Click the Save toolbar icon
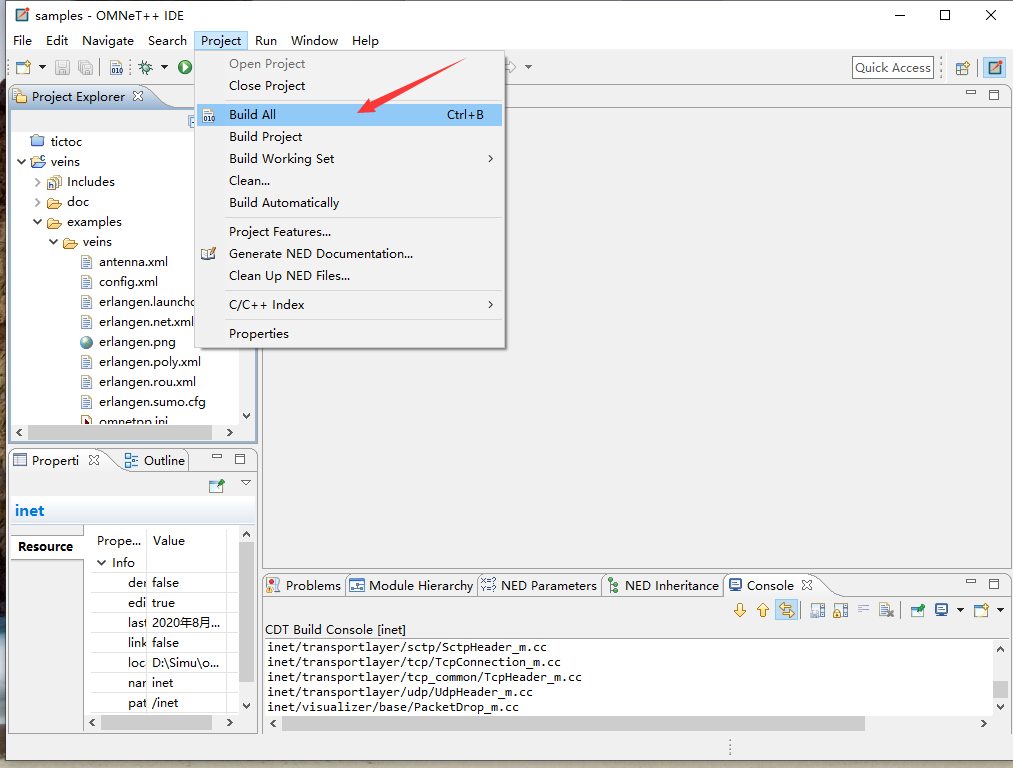Screen dimensions: 1013x768 click(62, 67)
